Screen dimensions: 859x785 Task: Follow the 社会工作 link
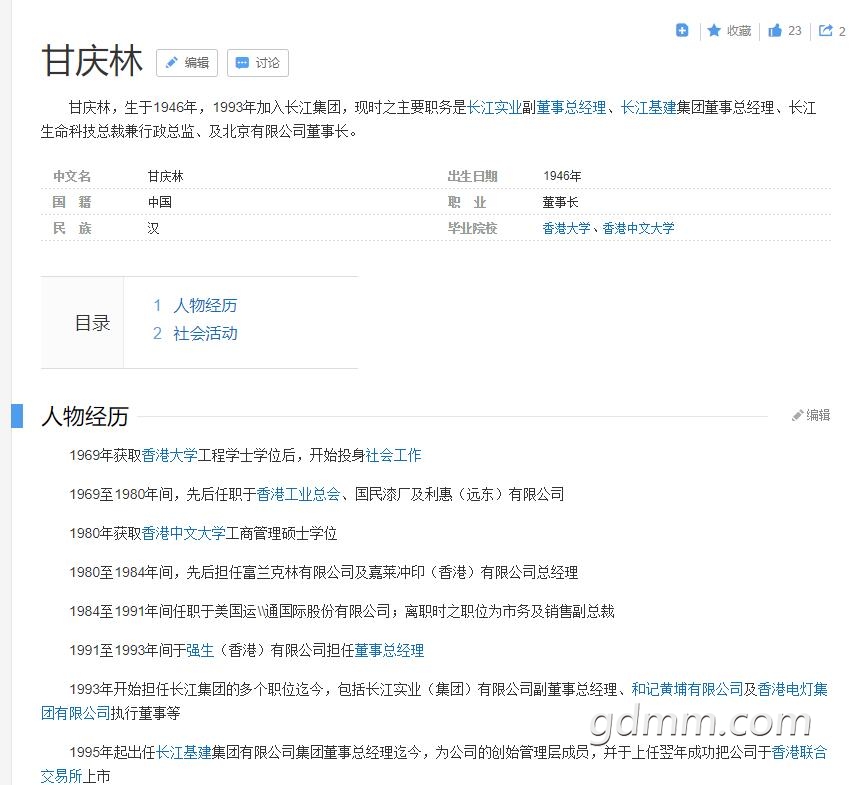[x=393, y=455]
